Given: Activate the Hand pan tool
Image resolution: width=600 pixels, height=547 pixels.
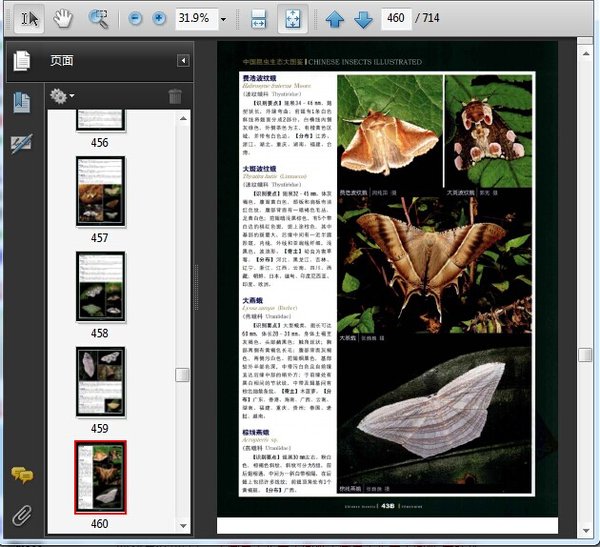Looking at the screenshot, I should point(63,19).
